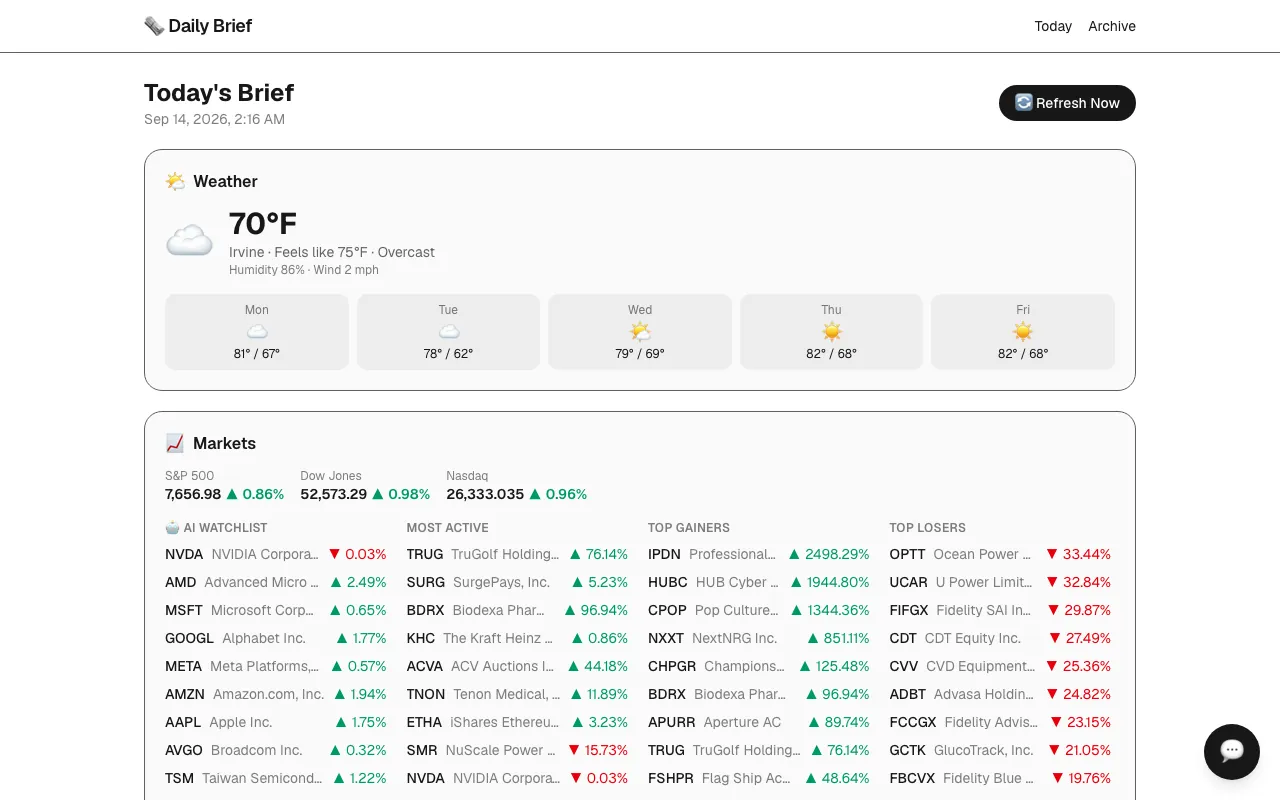
Task: Click the Daily Brief site title
Action: [210, 26]
